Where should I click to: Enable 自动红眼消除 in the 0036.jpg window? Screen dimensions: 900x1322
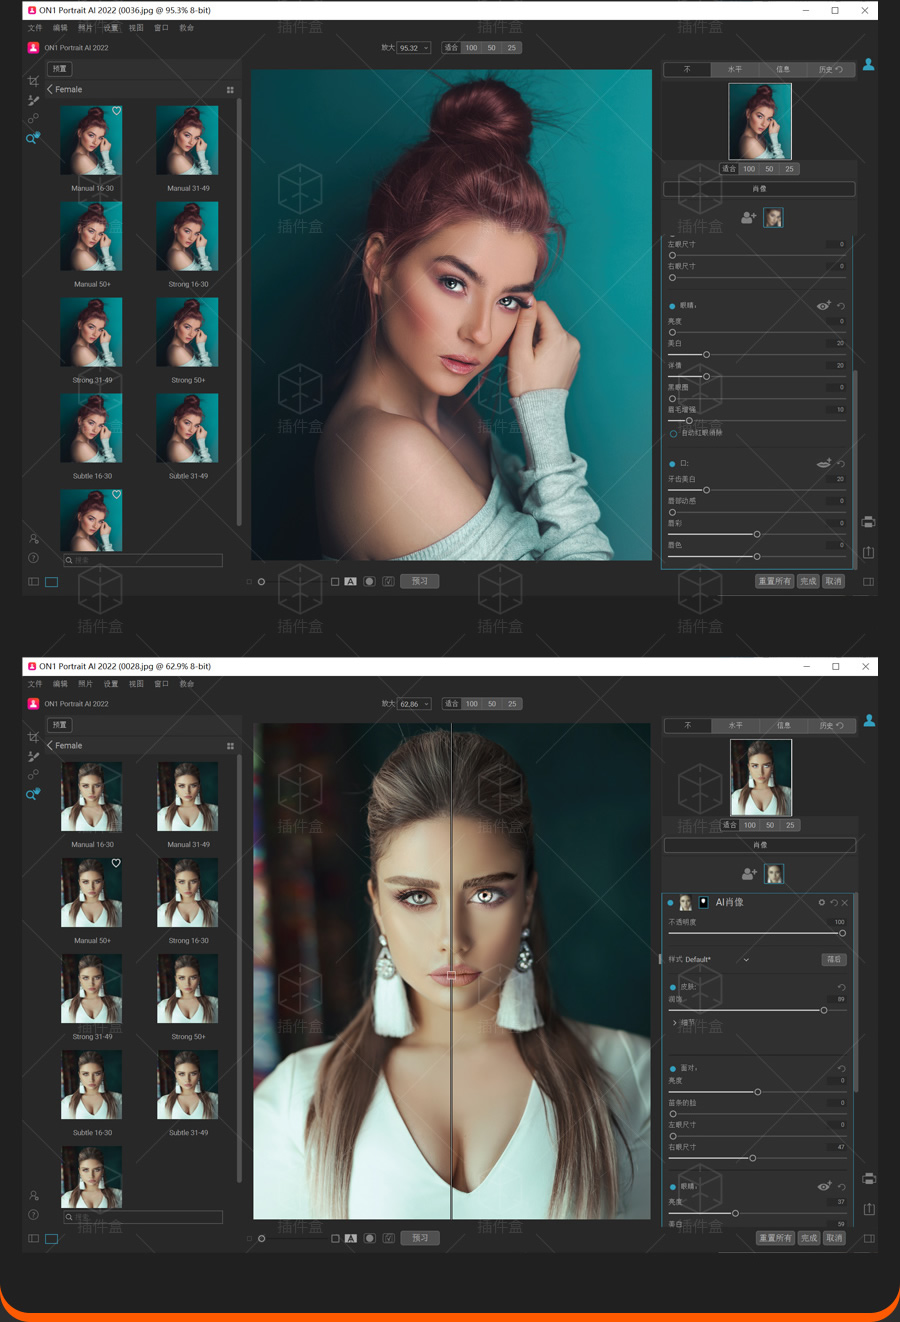pyautogui.click(x=673, y=433)
